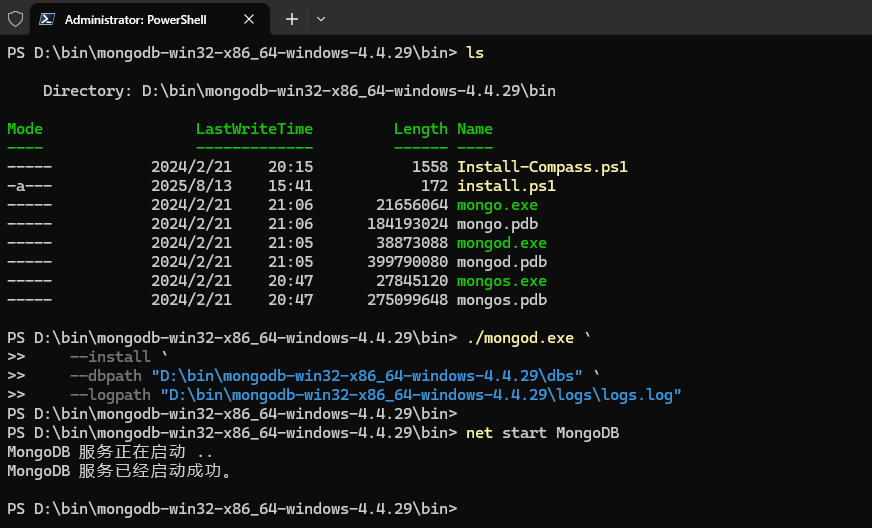Click the install.ps1 entry in listing
Viewport: 872px width, 528px height.
506,186
